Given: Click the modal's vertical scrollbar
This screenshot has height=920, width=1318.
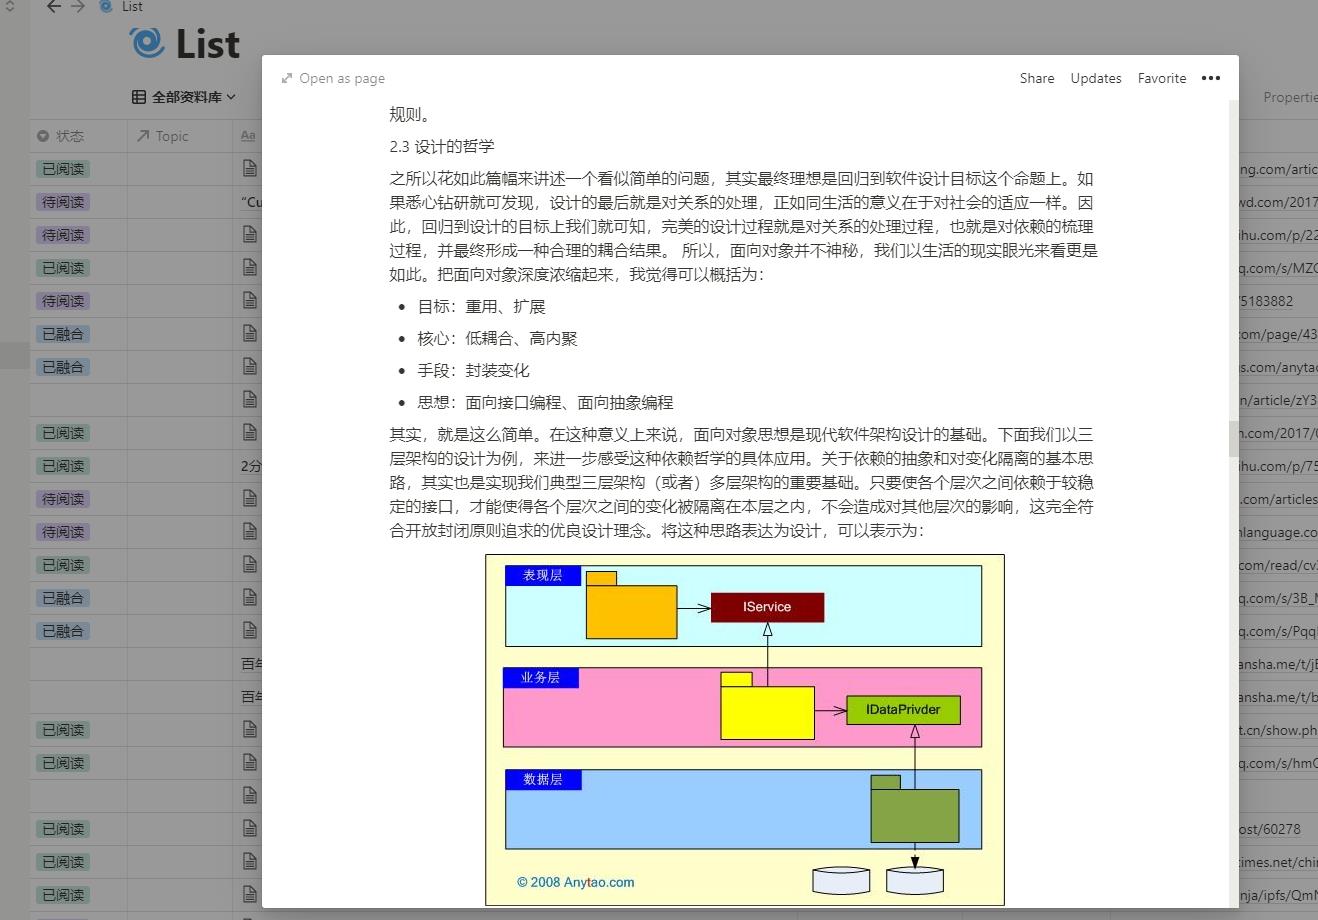Looking at the screenshot, I should click(x=1233, y=440).
